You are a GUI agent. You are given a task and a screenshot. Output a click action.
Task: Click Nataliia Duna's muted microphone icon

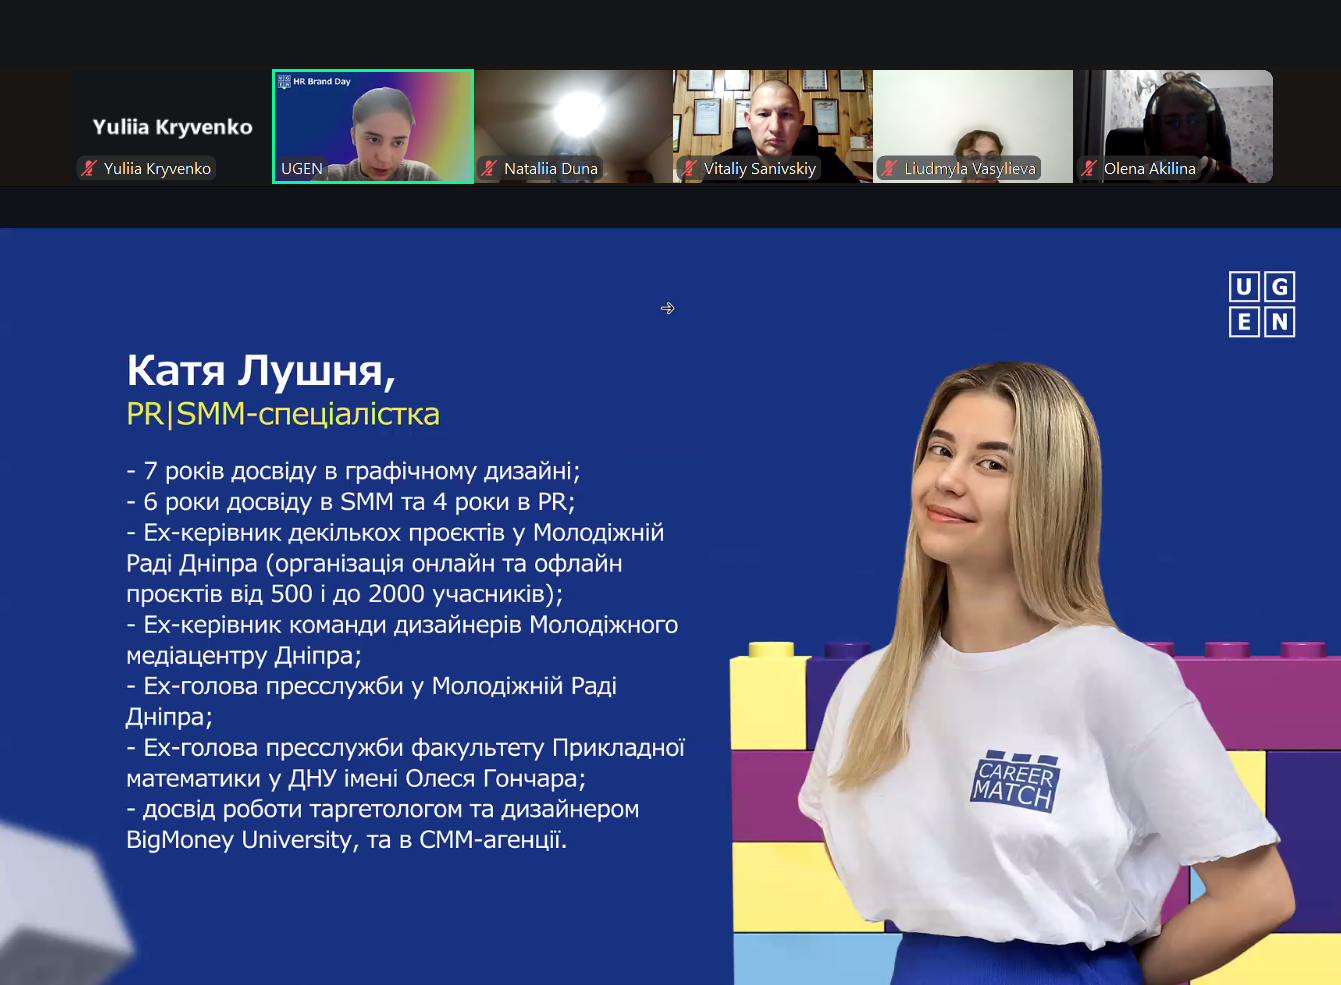click(489, 168)
